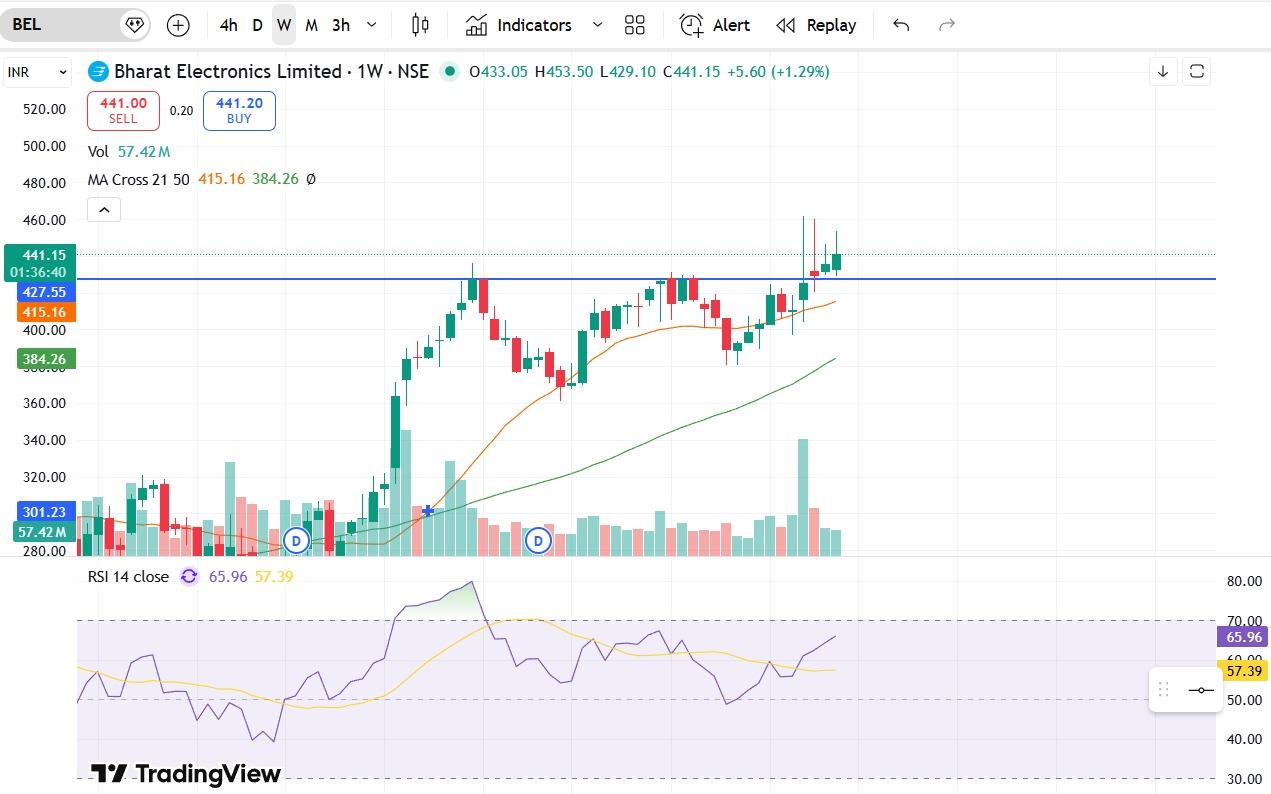Click the 65.96 RSI value label
The image size is (1271, 794).
pyautogui.click(x=1242, y=637)
